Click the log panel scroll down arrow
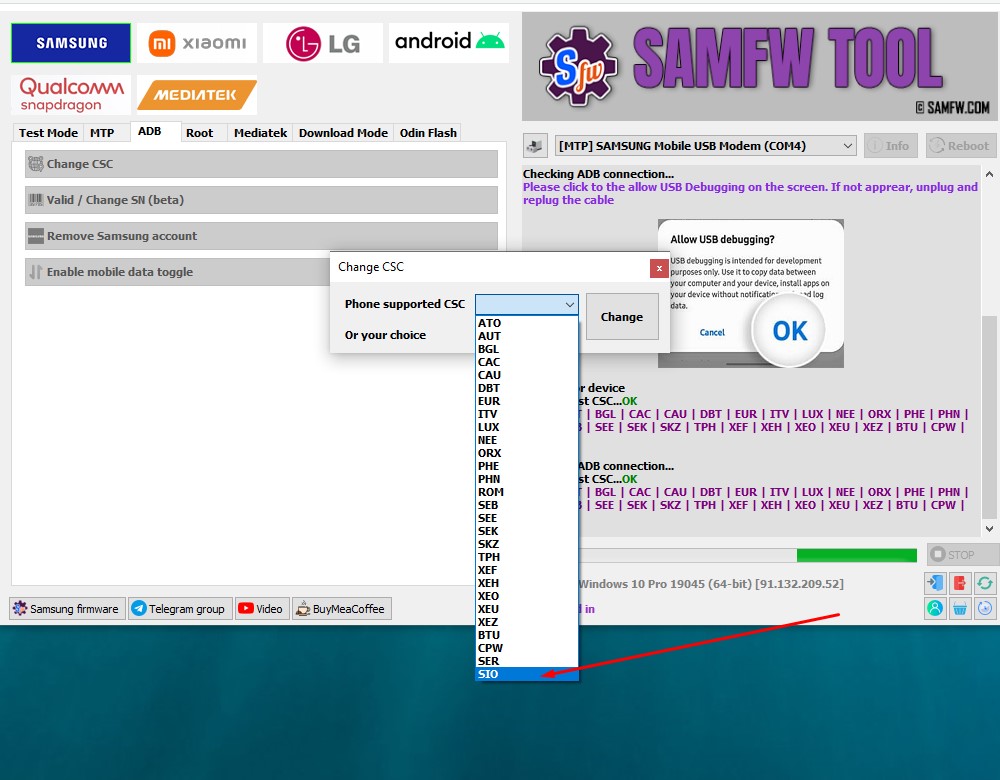 (x=989, y=529)
